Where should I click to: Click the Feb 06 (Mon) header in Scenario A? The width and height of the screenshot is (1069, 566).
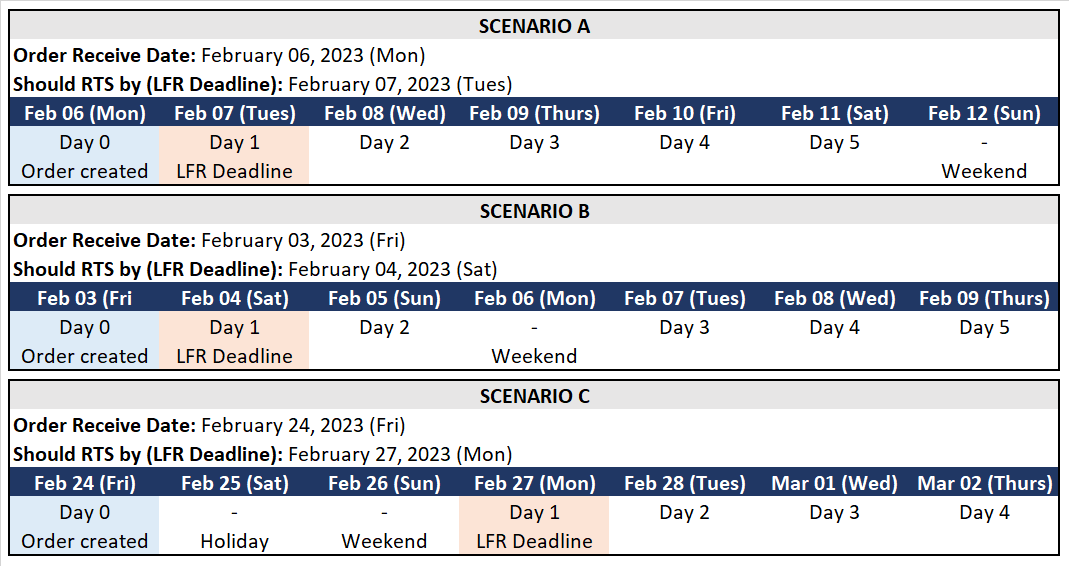click(85, 113)
